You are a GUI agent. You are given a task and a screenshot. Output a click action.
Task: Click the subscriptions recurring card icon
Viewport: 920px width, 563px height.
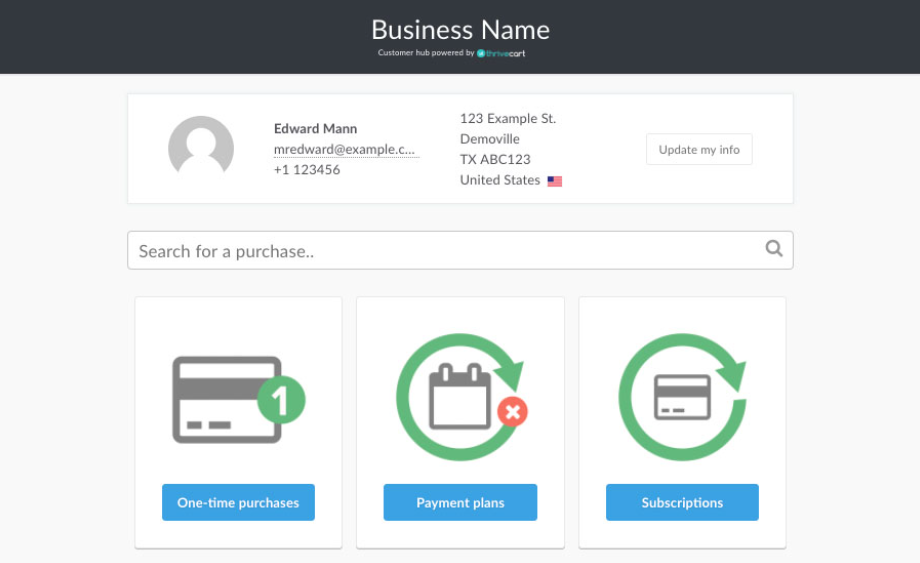pos(682,397)
